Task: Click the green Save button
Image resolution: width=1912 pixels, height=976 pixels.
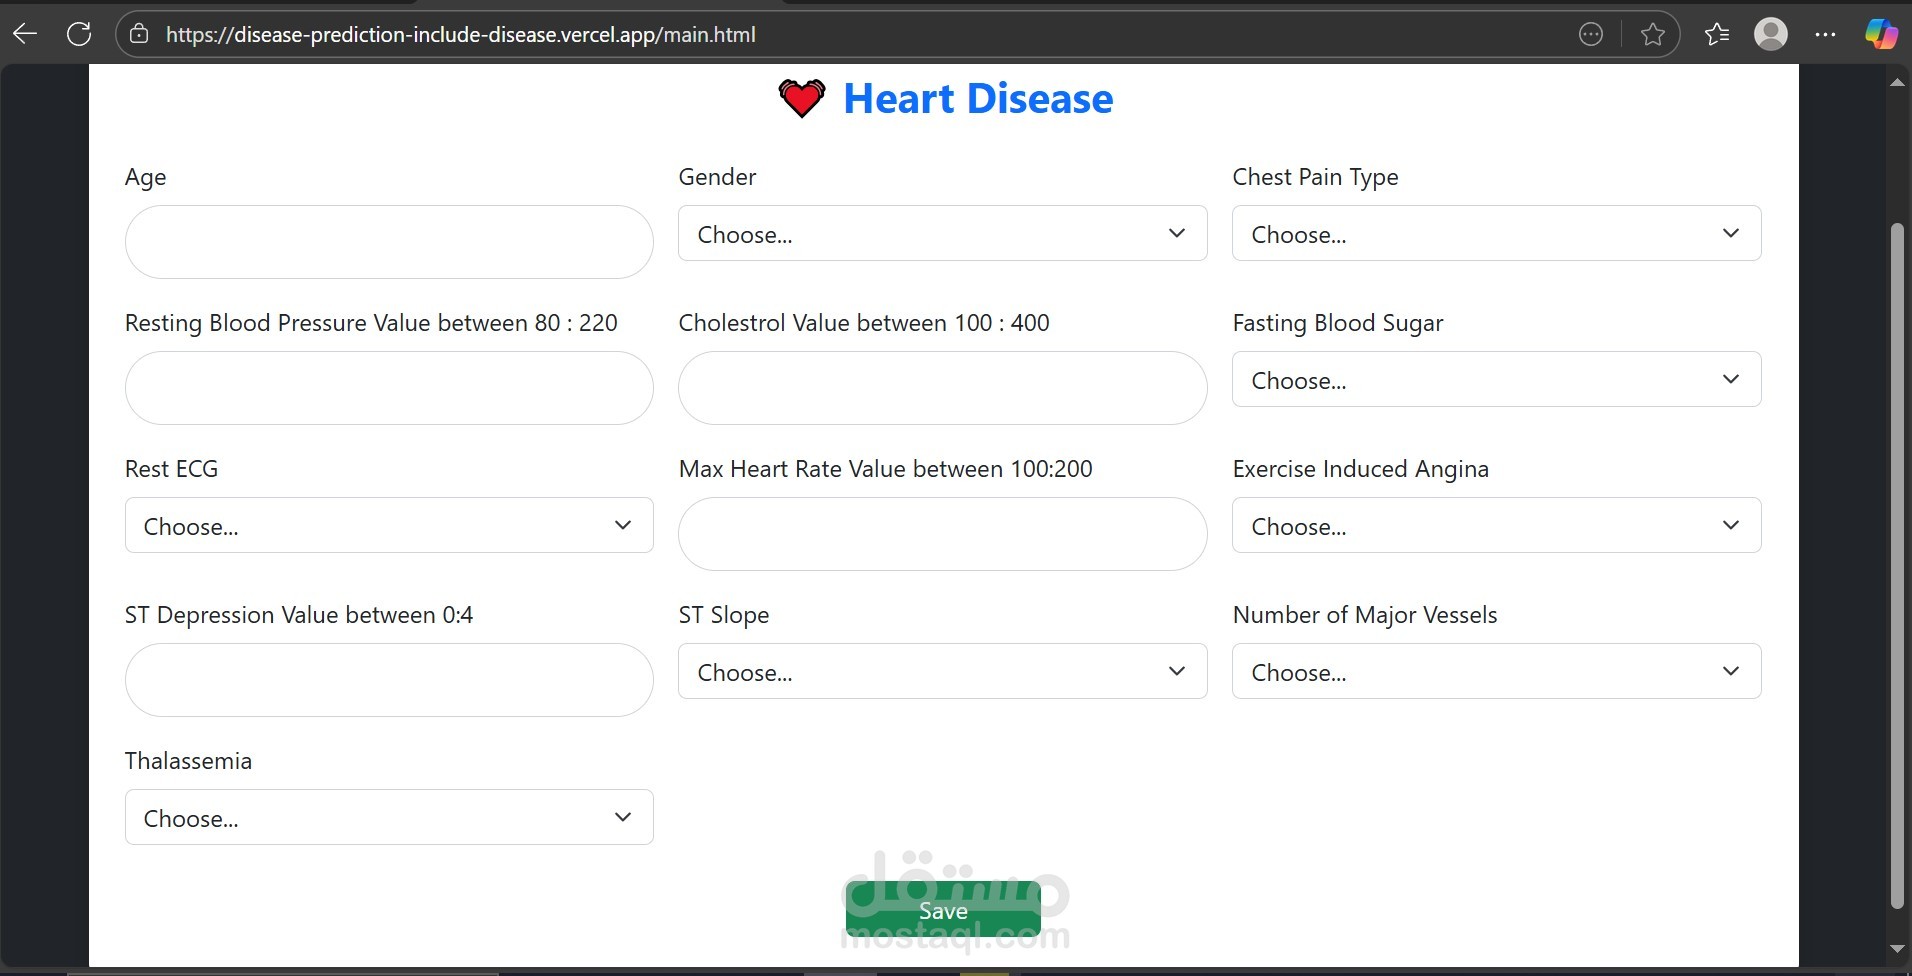Action: point(943,910)
